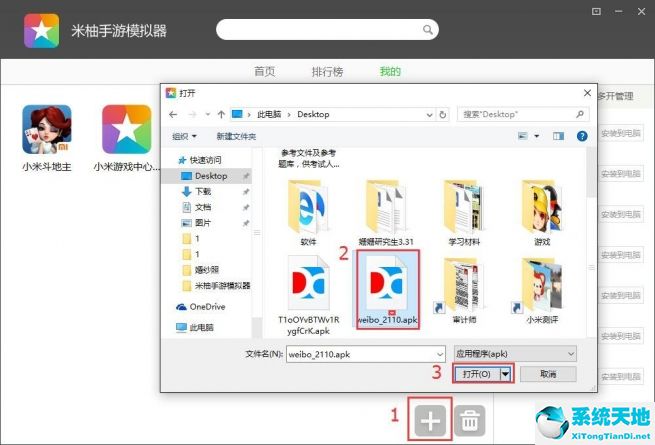Click the 搜索"Desktop" search box
The image size is (655, 445).
click(x=523, y=114)
